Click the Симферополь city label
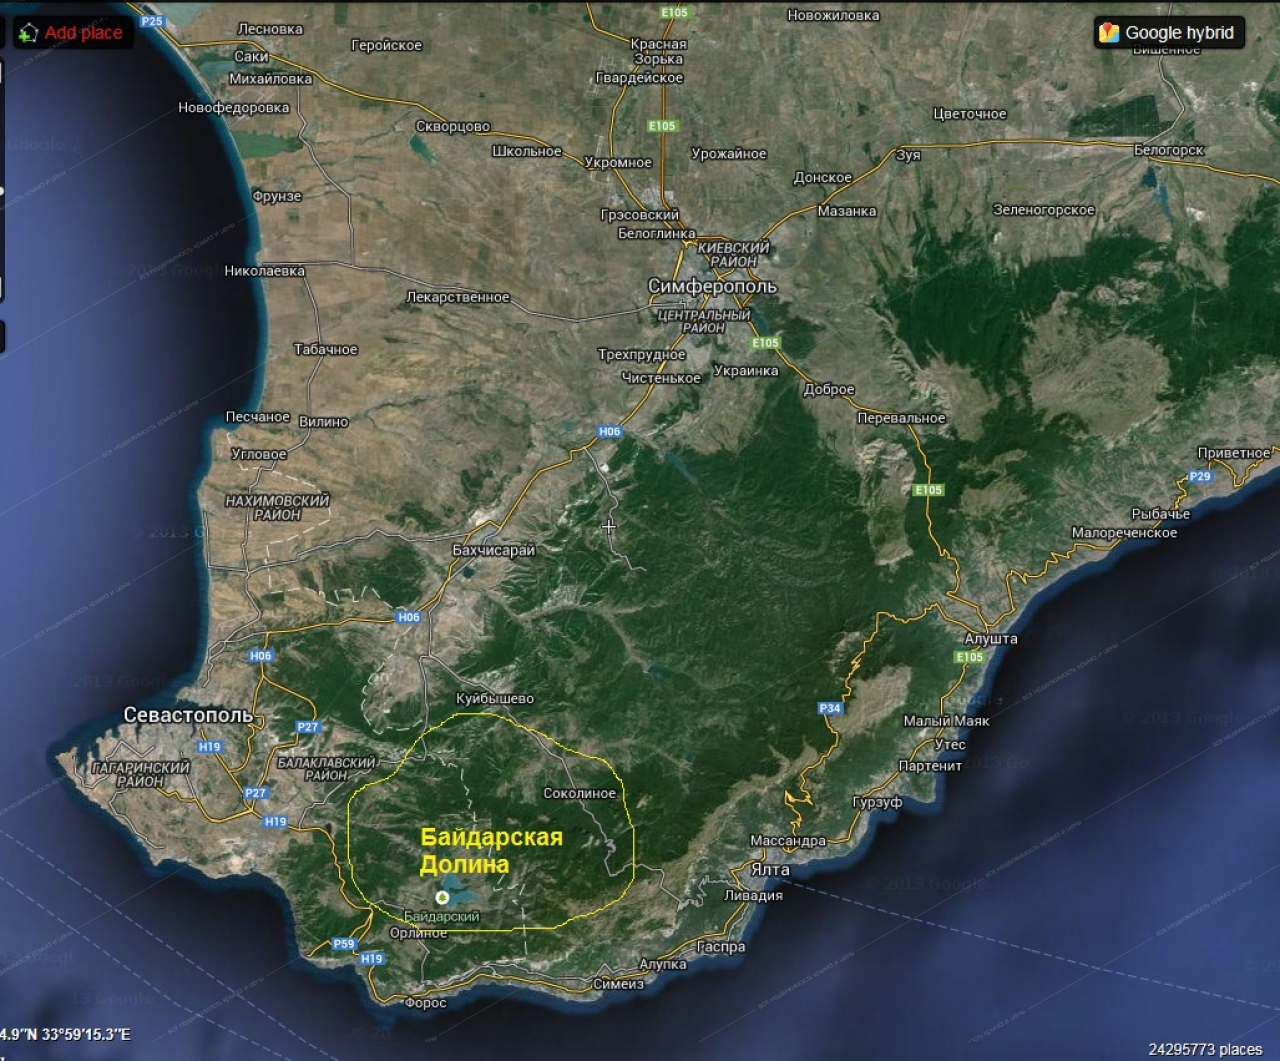Screen dimensions: 1280x1061 pyautogui.click(x=712, y=286)
